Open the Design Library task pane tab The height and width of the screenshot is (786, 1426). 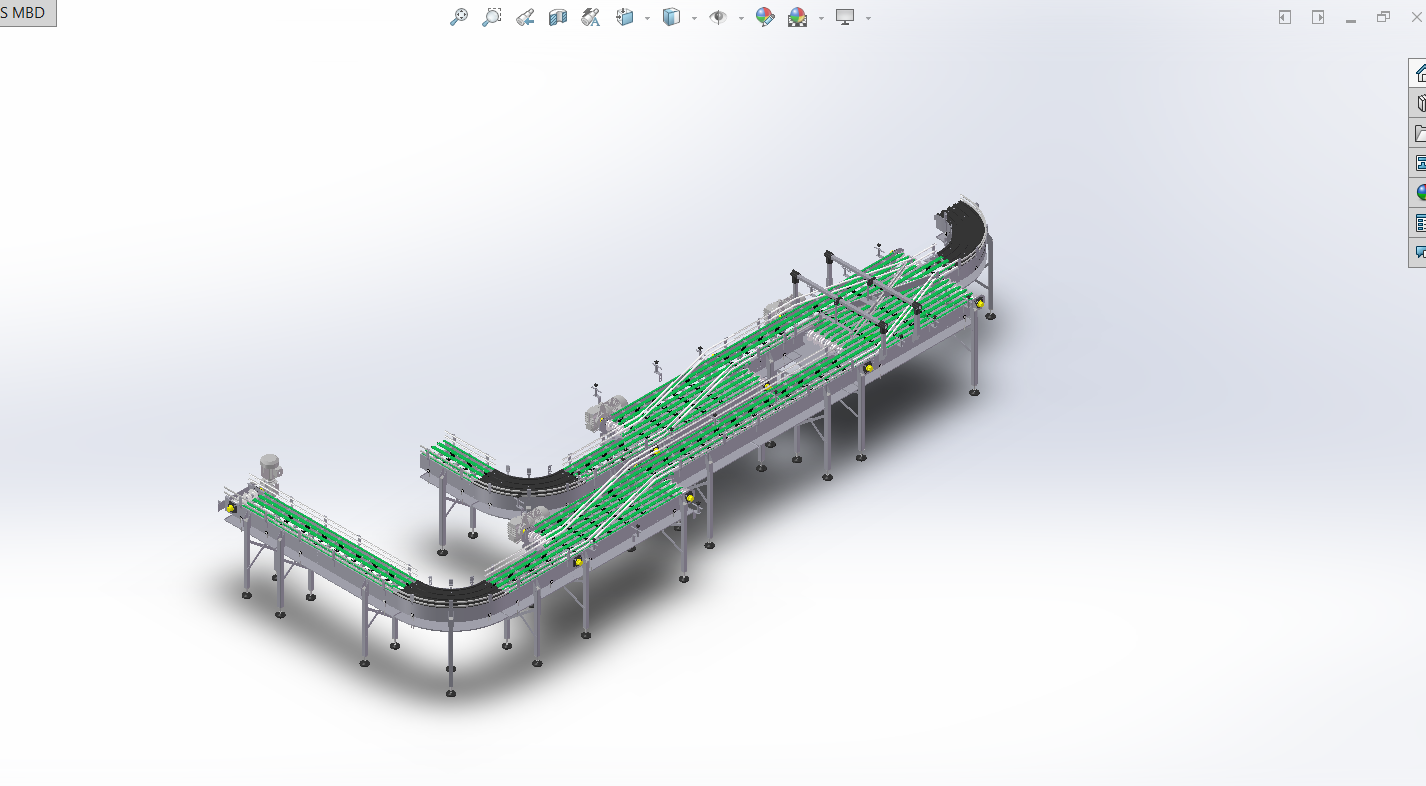click(1418, 103)
